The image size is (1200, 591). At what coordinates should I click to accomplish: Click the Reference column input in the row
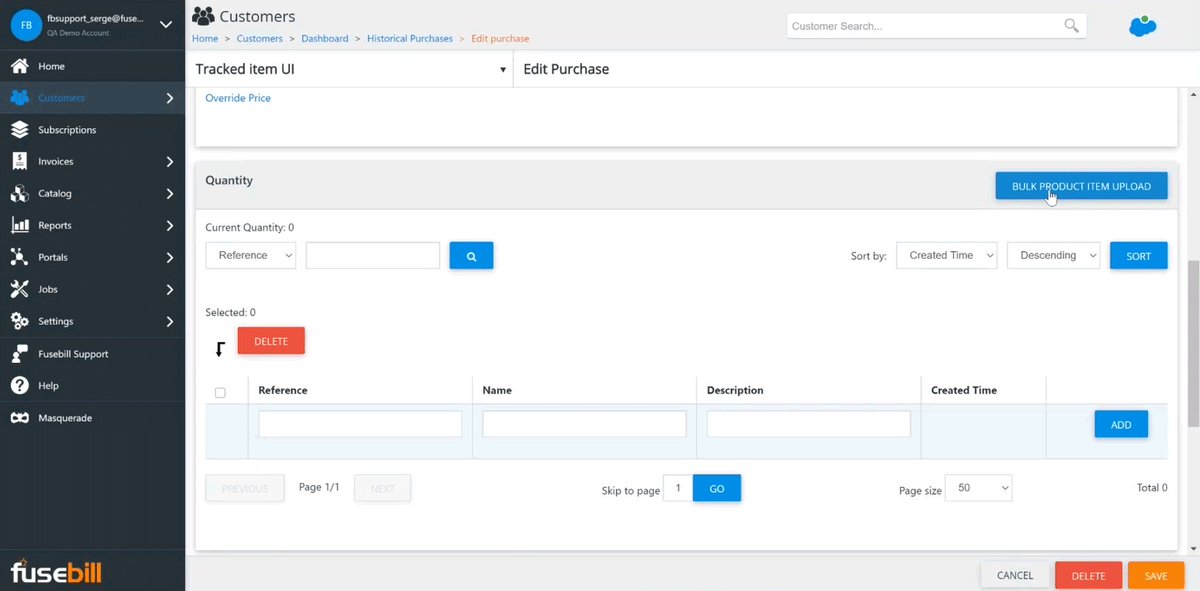[x=360, y=423]
